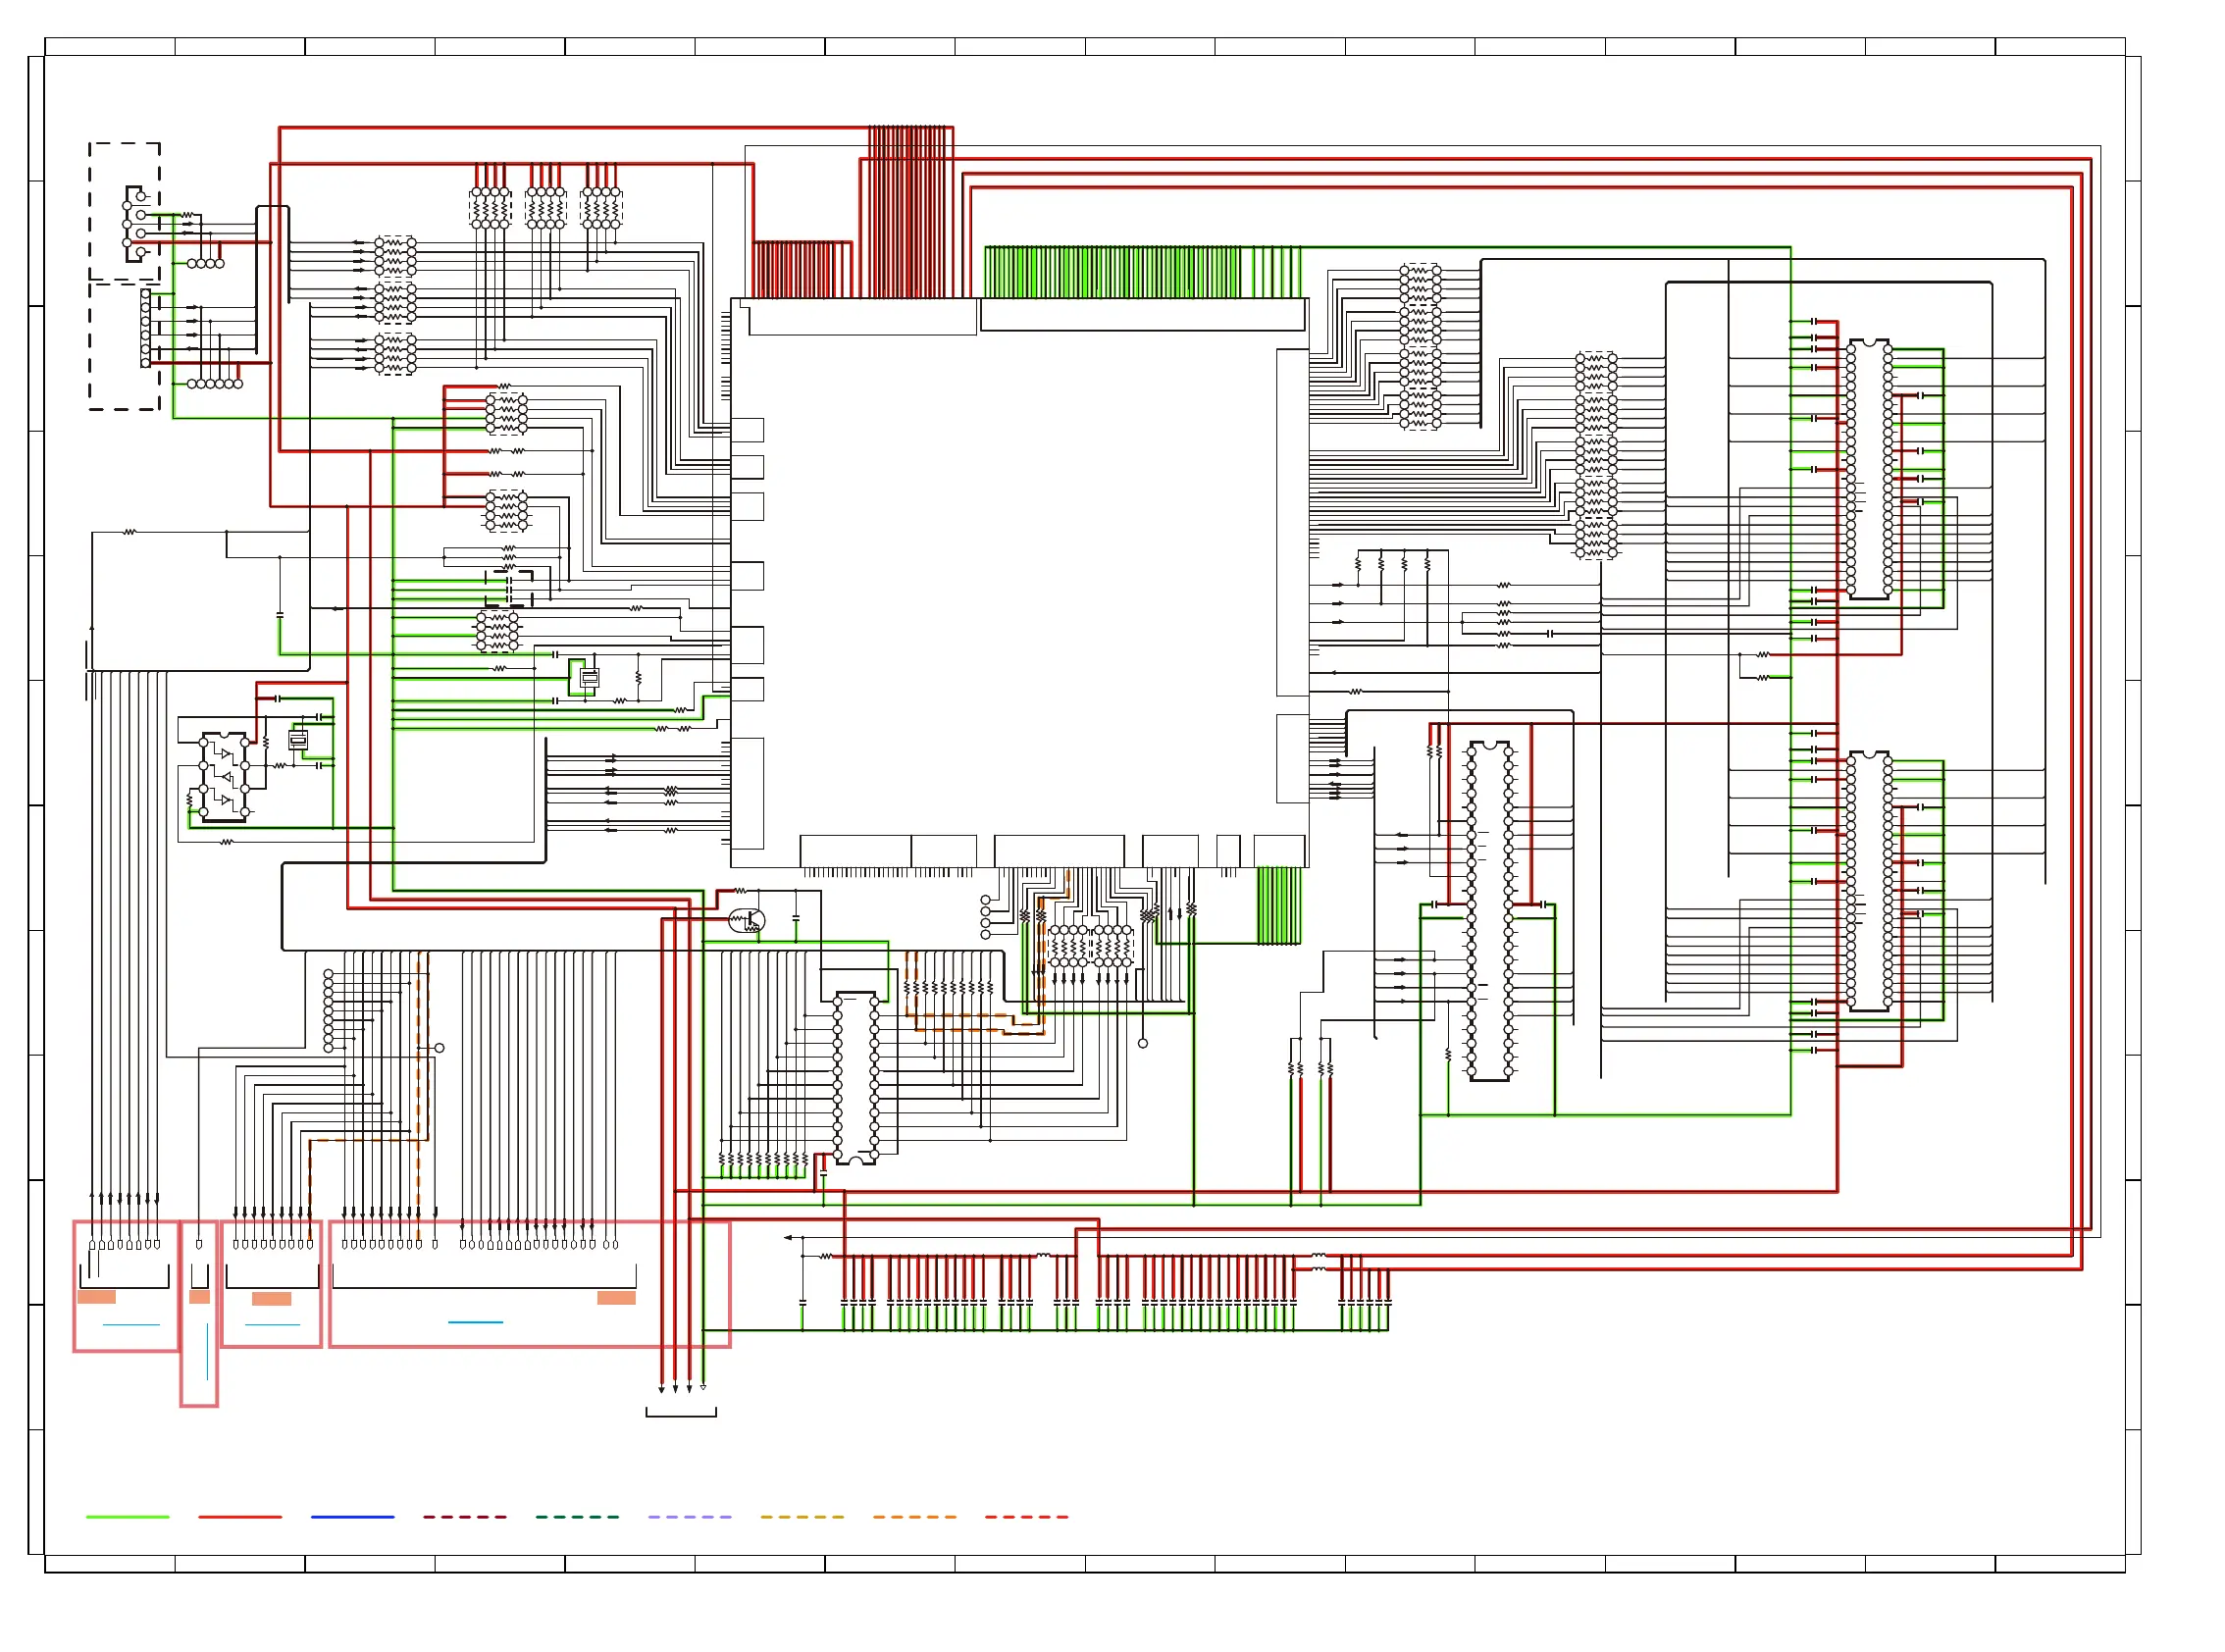Viewport: 2225px width, 1652px height.
Task: Click the orange block in the narrow connector box
Action: pos(199,1297)
